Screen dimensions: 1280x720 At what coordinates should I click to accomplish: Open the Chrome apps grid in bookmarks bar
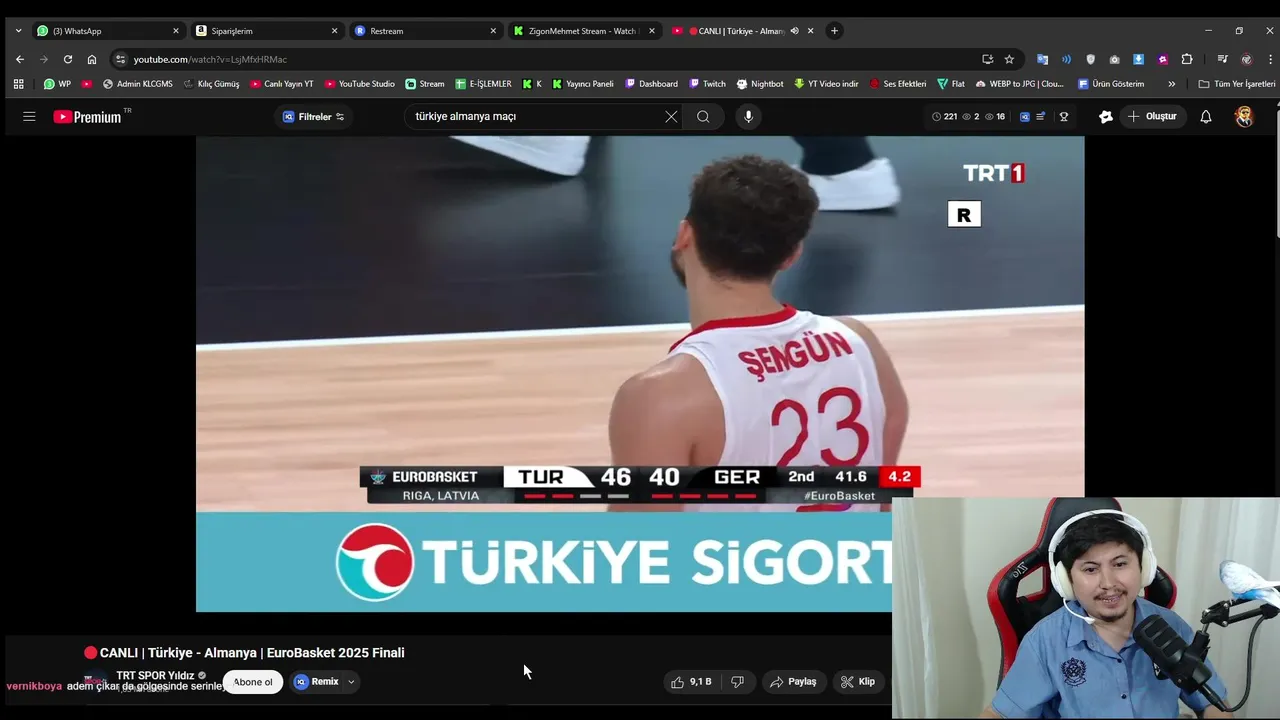18,84
